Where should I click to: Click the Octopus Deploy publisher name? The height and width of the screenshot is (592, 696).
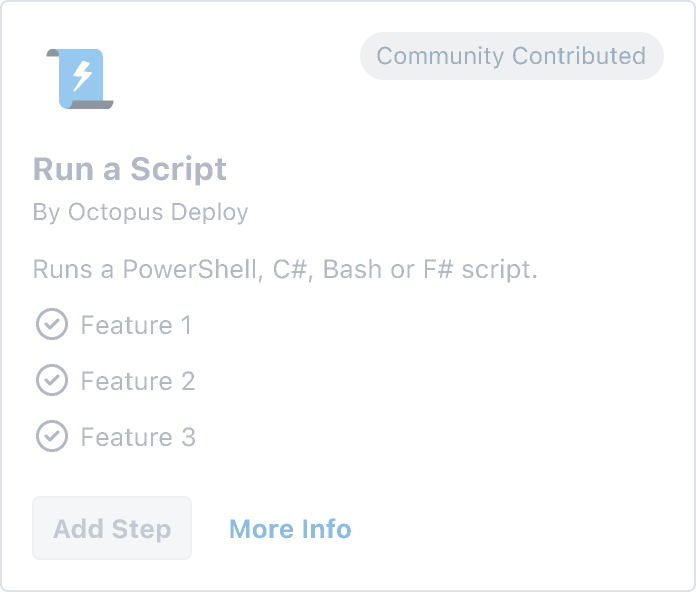[x=158, y=212]
